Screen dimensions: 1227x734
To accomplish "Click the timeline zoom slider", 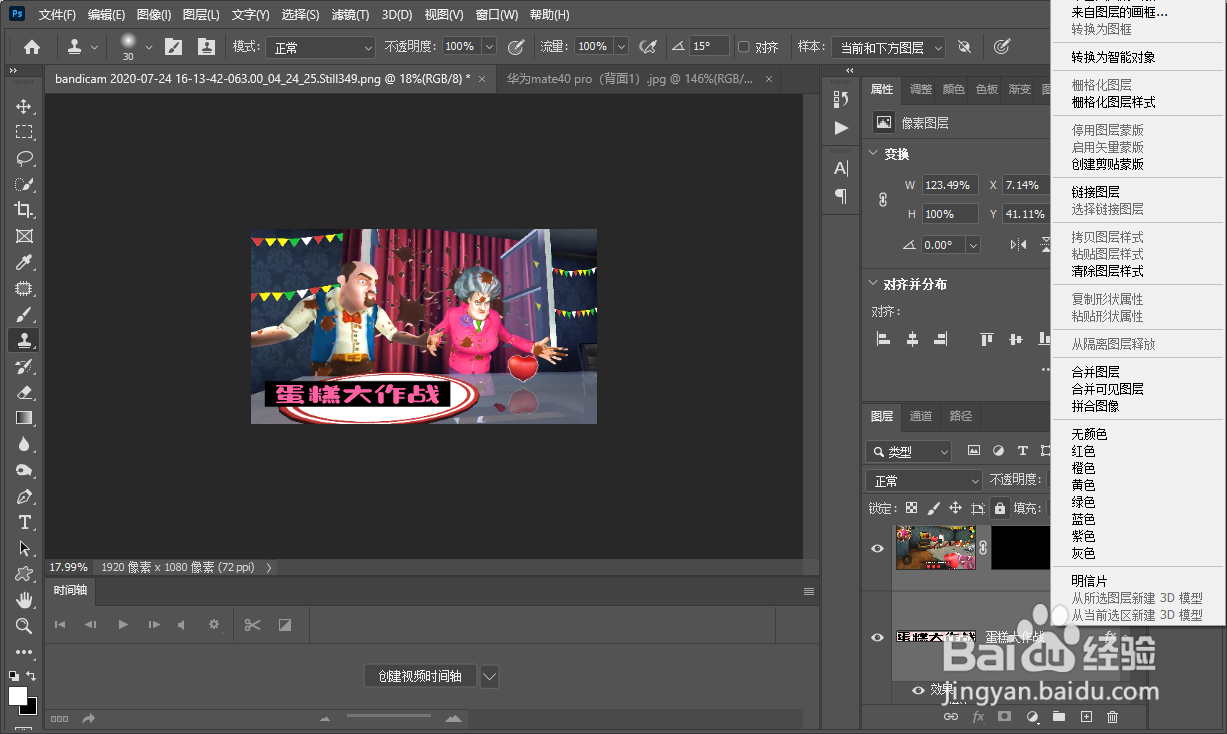I will 391,717.
